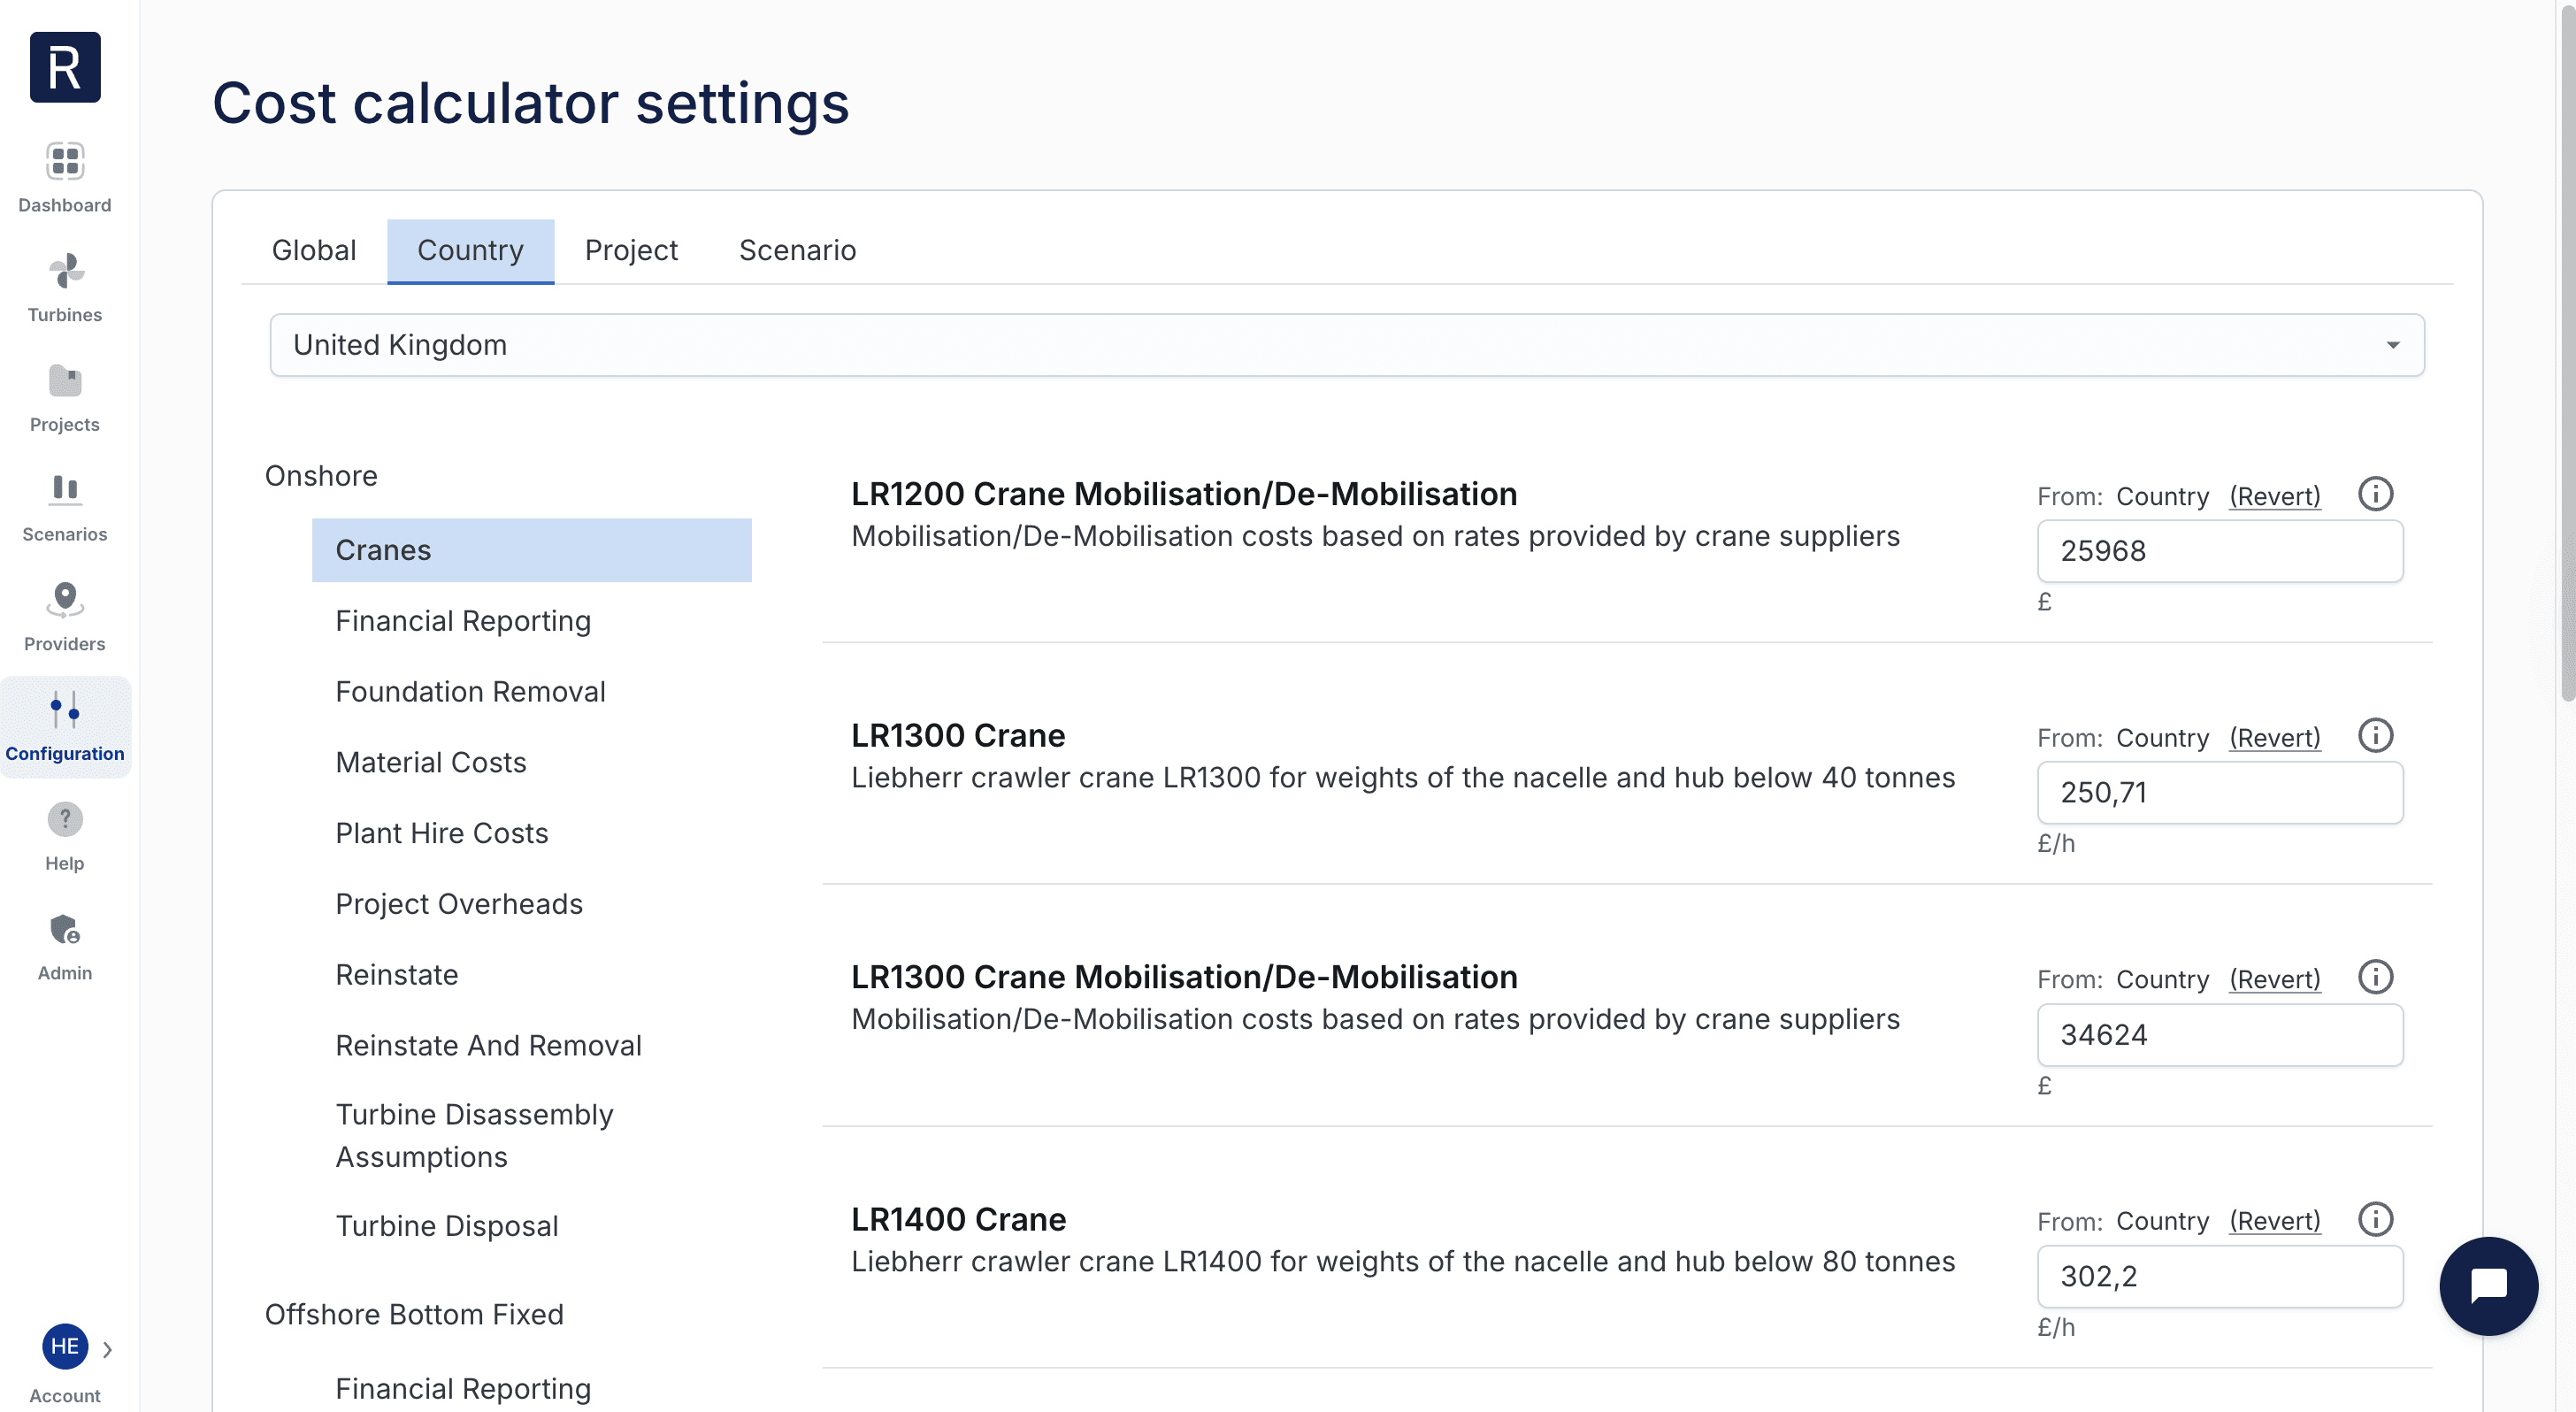Switch to the Scenario tab
The height and width of the screenshot is (1412, 2576).
(x=797, y=250)
